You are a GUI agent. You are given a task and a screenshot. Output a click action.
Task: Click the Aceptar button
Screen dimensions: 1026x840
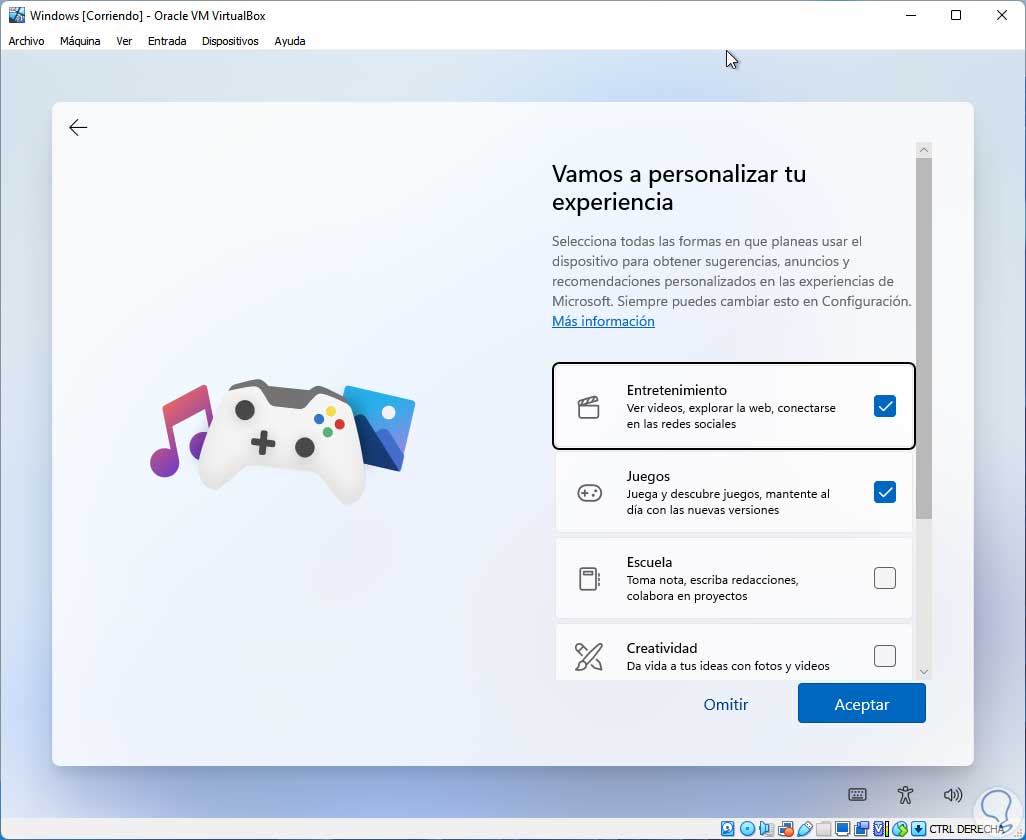tap(861, 703)
